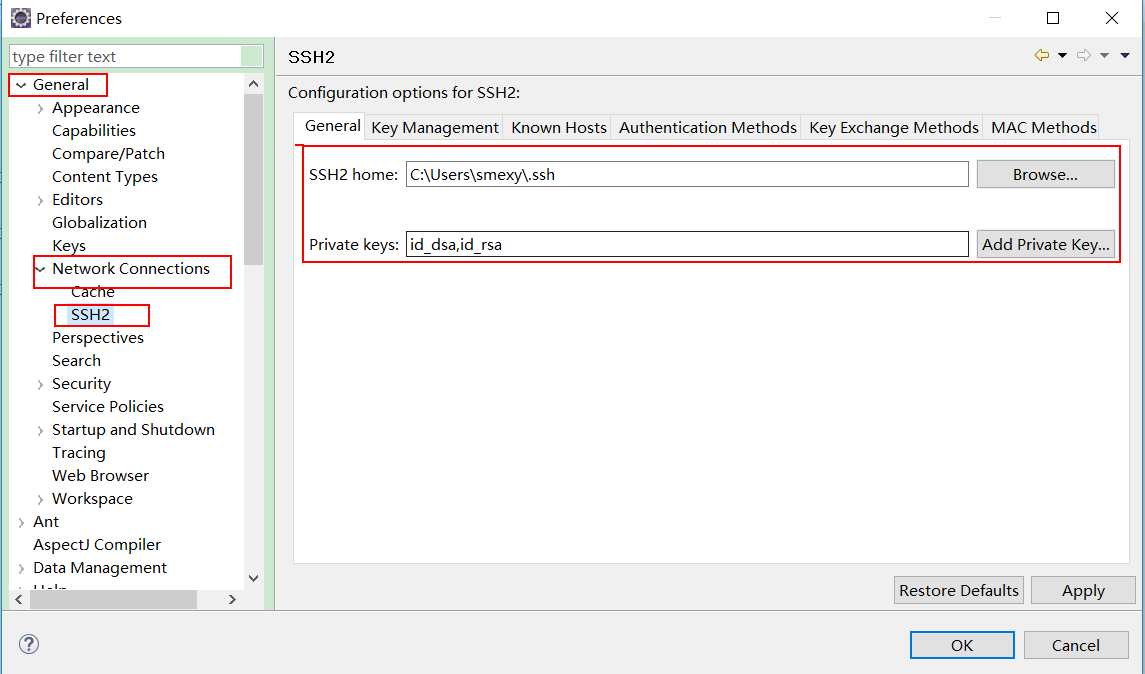This screenshot has height=674, width=1145.
Task: Click the help question mark icon
Action: click(x=29, y=645)
